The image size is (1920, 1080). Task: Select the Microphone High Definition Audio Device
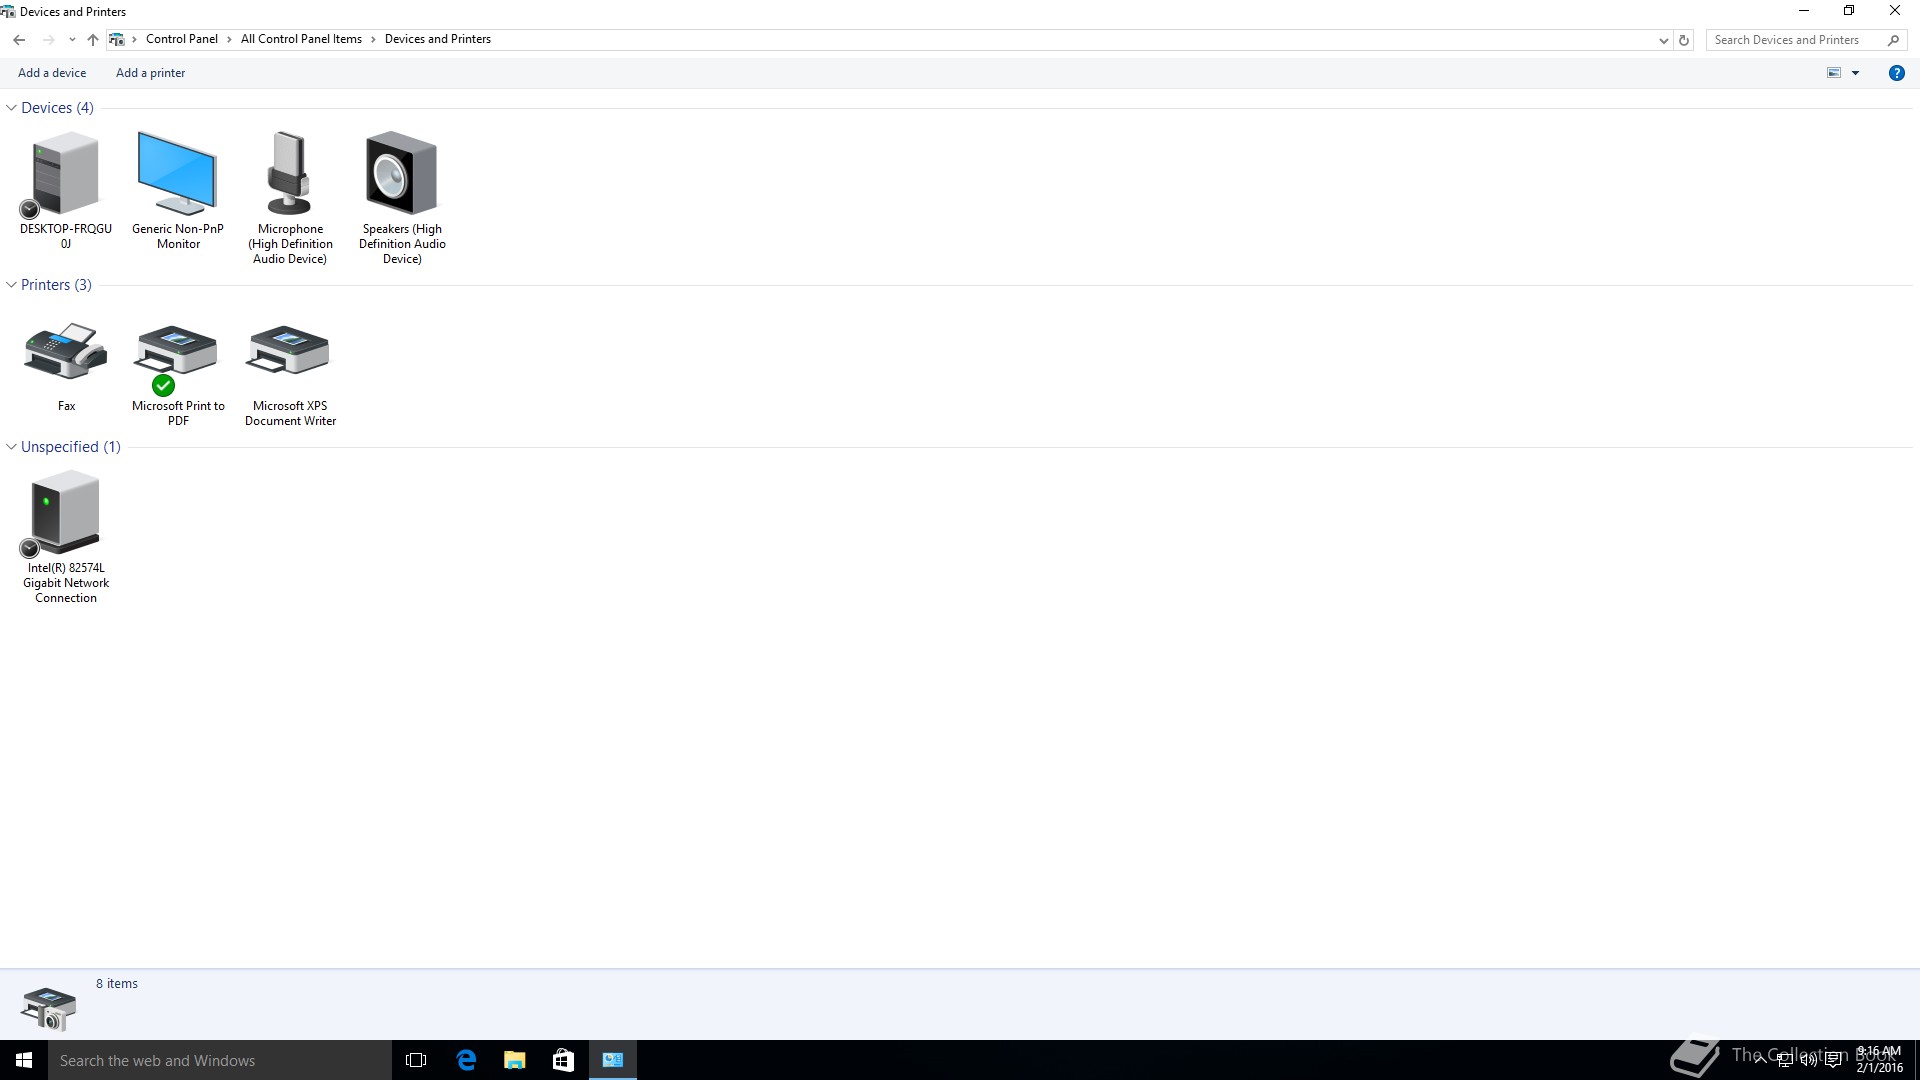289,175
